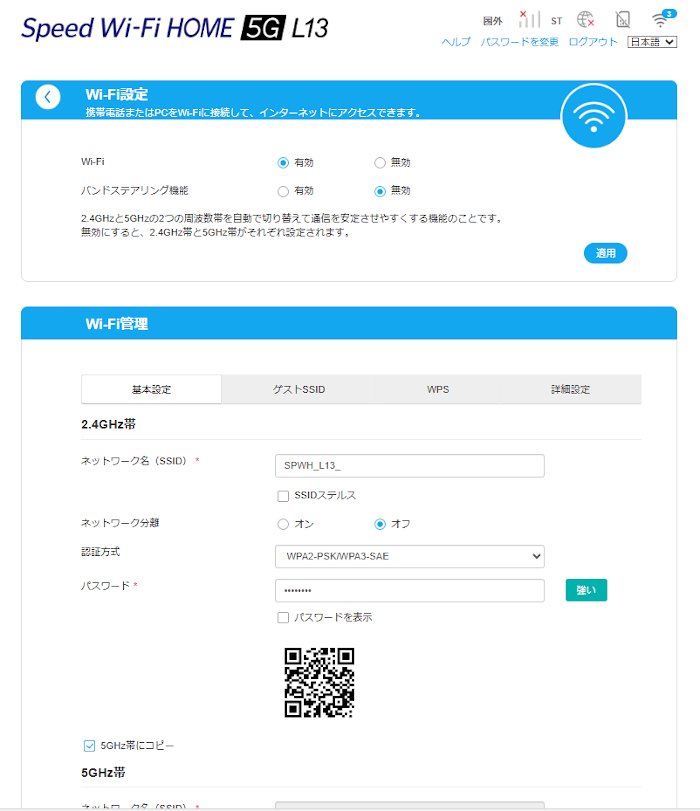Open the 詳細設定 tab
Viewport: 700px width, 811px height.
click(x=570, y=389)
